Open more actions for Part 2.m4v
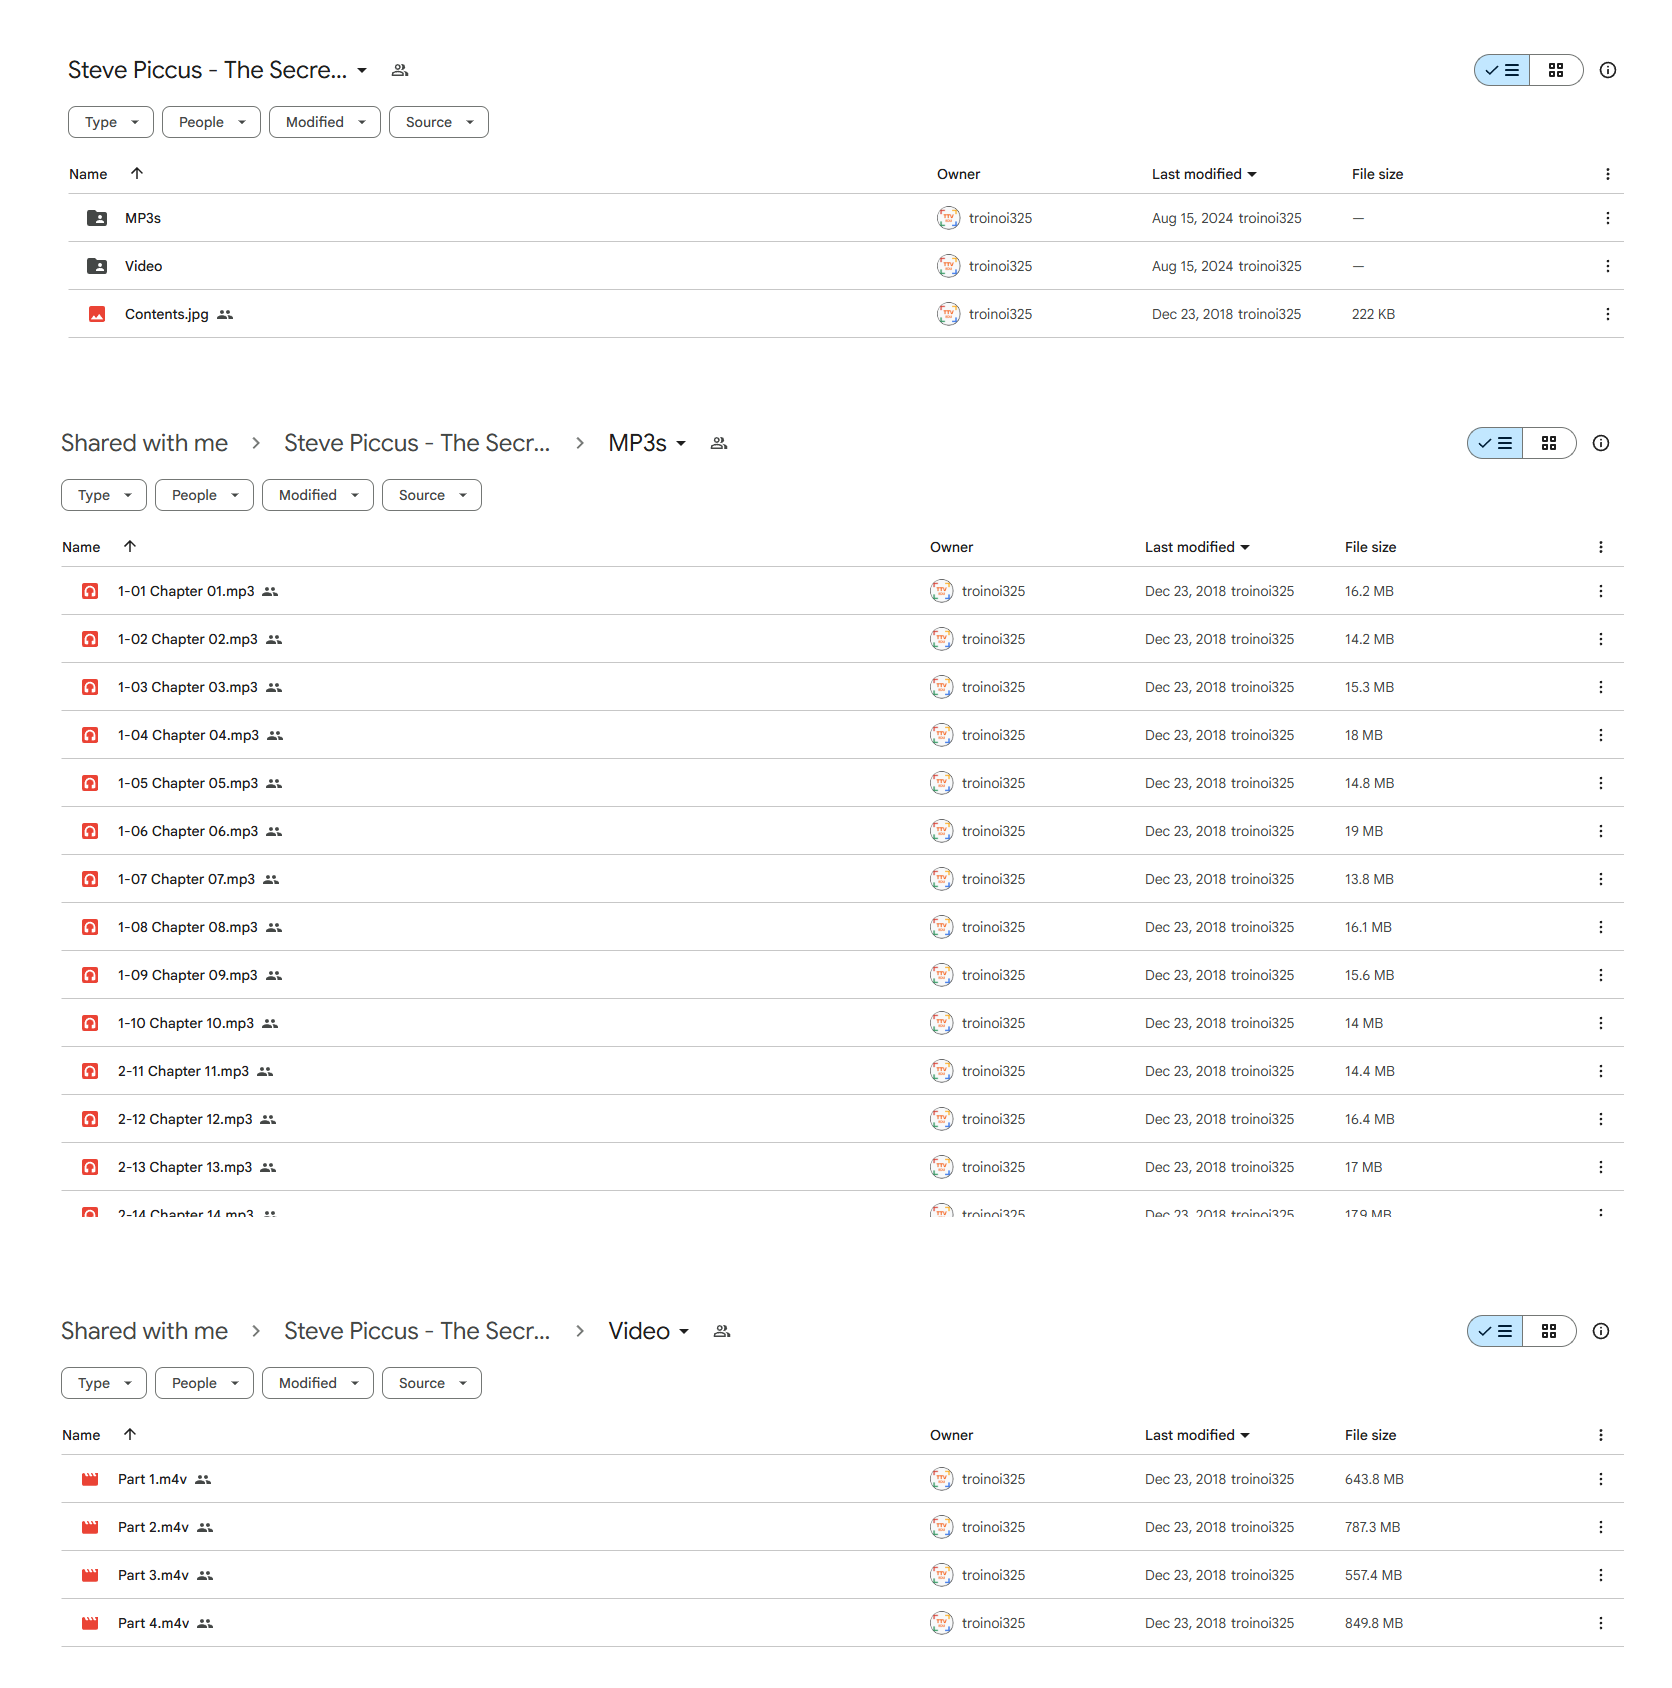Screen dimensions: 1672x1688 (1601, 1527)
